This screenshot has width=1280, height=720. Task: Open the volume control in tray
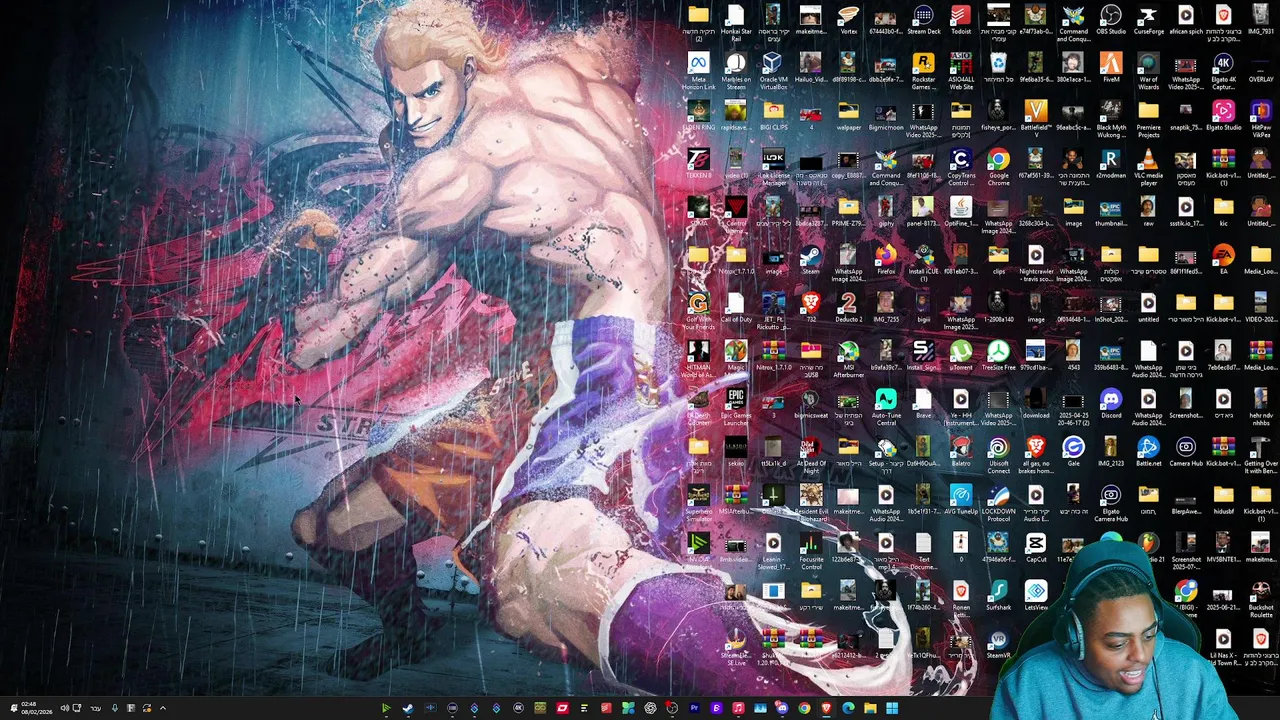pos(64,708)
